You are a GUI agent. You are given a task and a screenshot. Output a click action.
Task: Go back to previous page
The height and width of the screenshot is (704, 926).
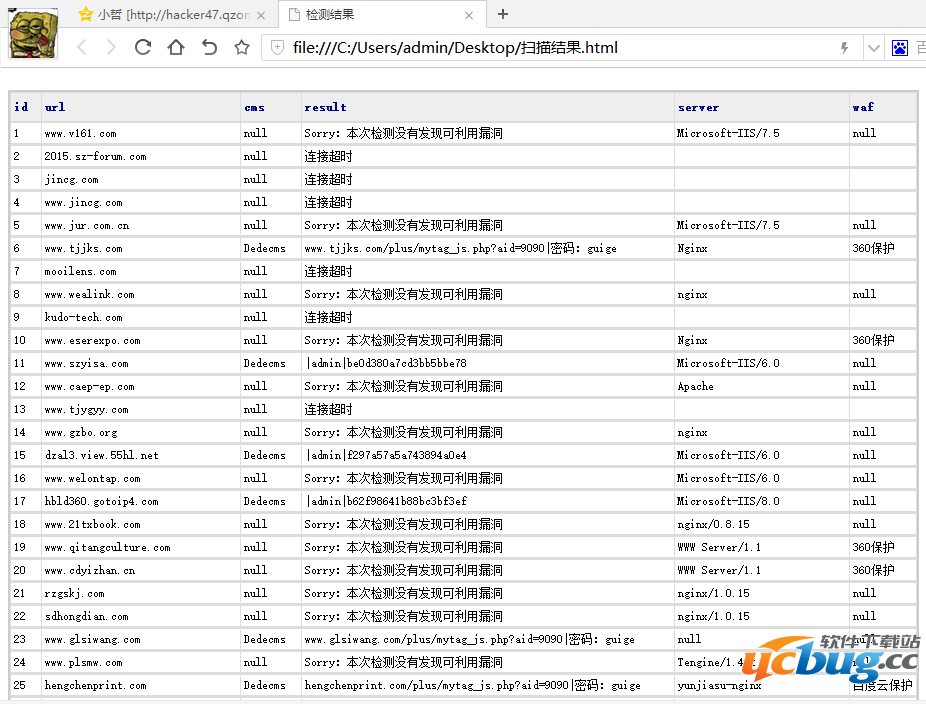(82, 47)
